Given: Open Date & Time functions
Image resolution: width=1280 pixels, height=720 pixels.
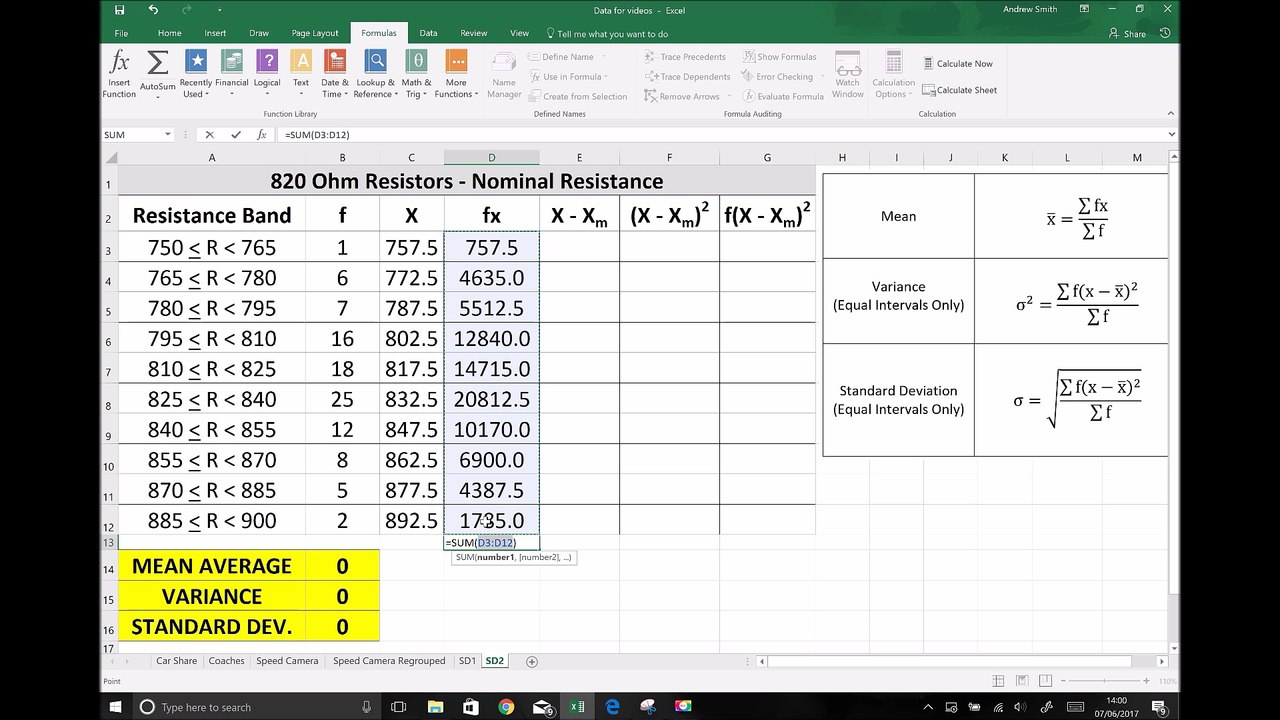Looking at the screenshot, I should pos(334,74).
